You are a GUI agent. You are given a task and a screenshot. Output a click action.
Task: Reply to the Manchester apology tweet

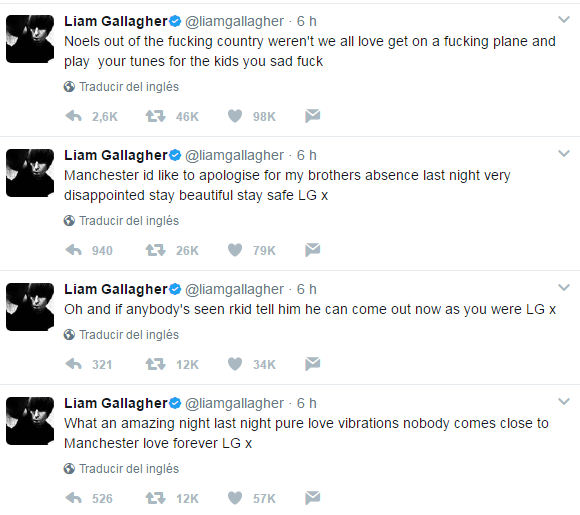[x=74, y=250]
